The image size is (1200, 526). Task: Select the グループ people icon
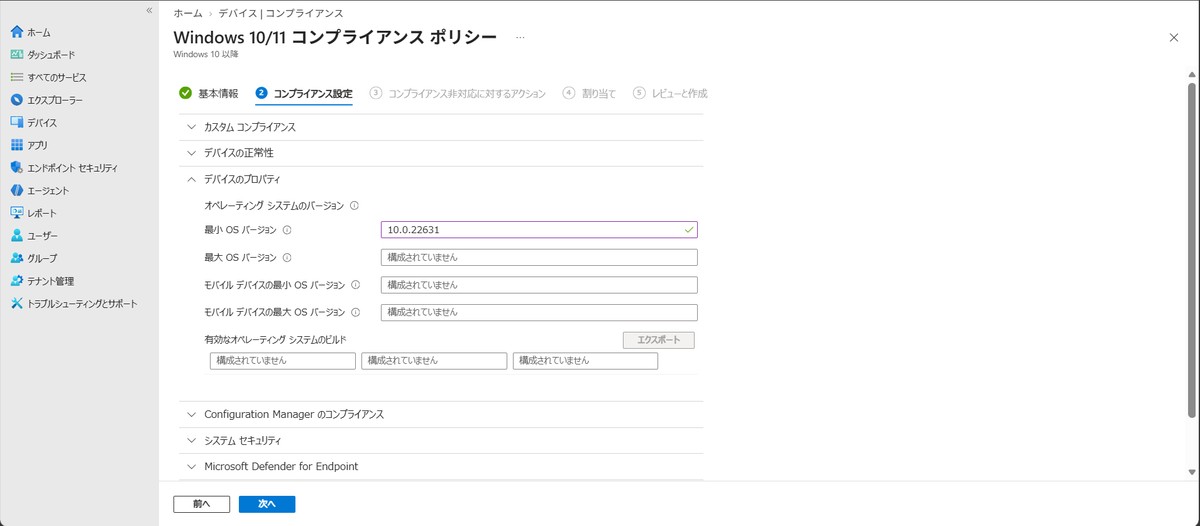tap(16, 258)
